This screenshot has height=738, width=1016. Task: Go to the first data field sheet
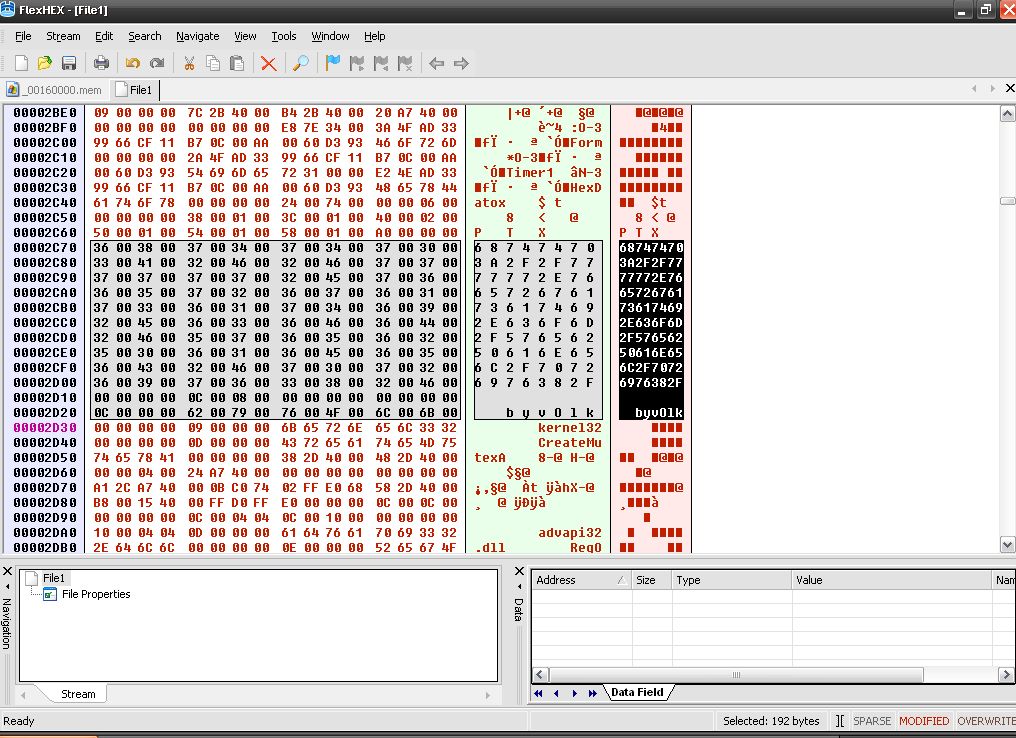click(538, 693)
